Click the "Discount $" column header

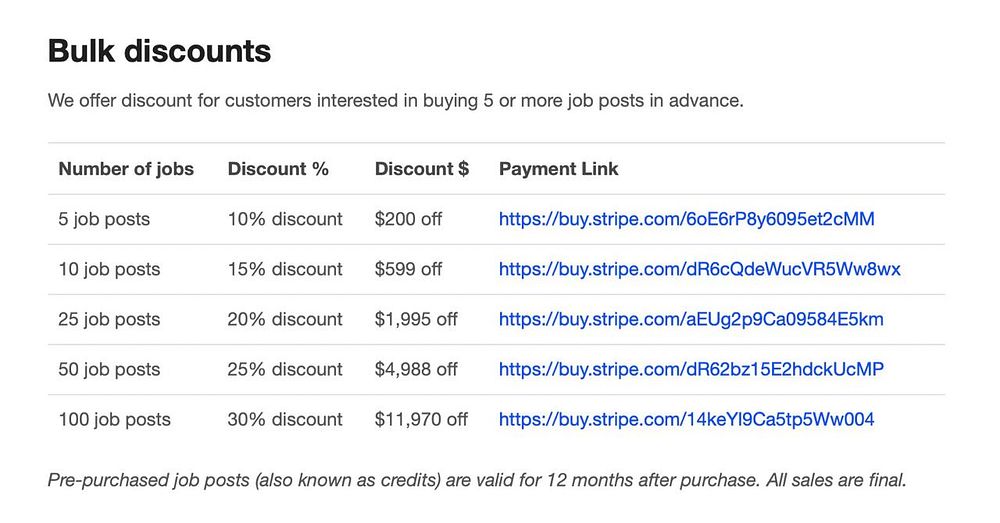point(421,169)
